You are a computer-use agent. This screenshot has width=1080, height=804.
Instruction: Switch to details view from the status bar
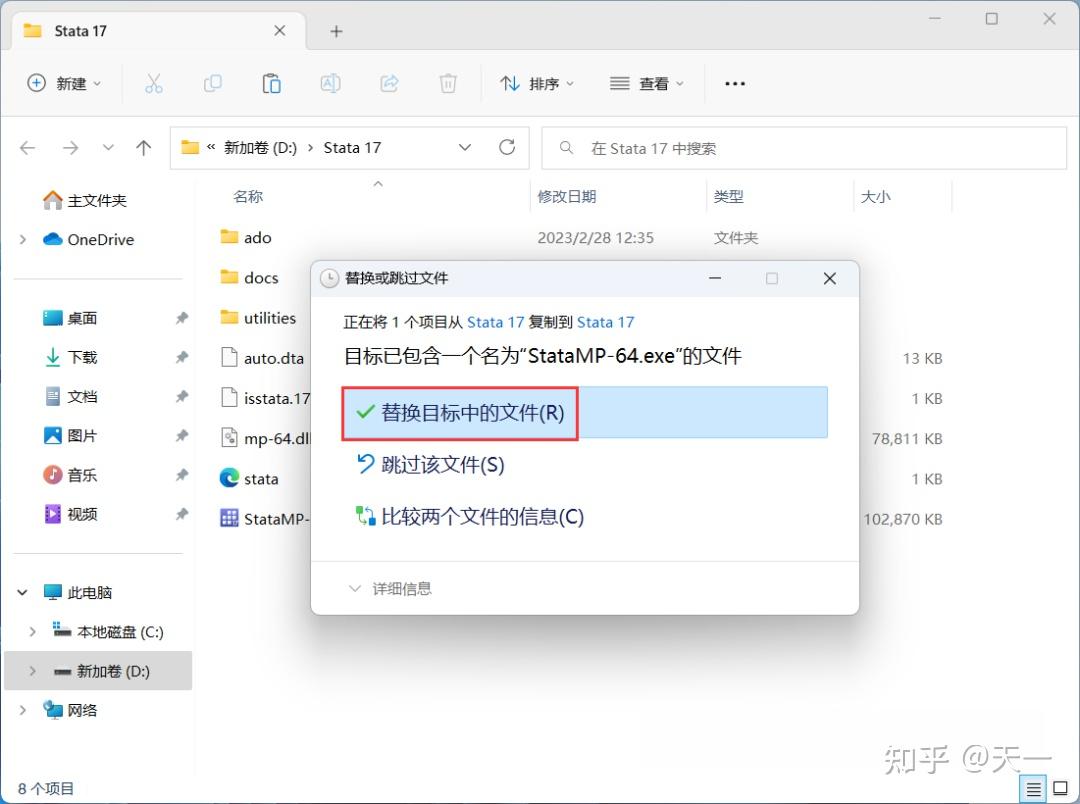1032,788
